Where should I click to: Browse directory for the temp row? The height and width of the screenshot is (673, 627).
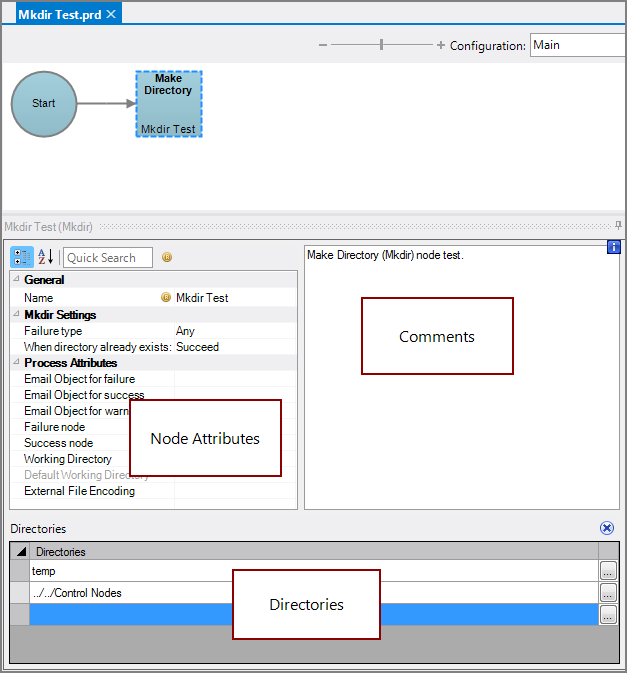[x=608, y=571]
